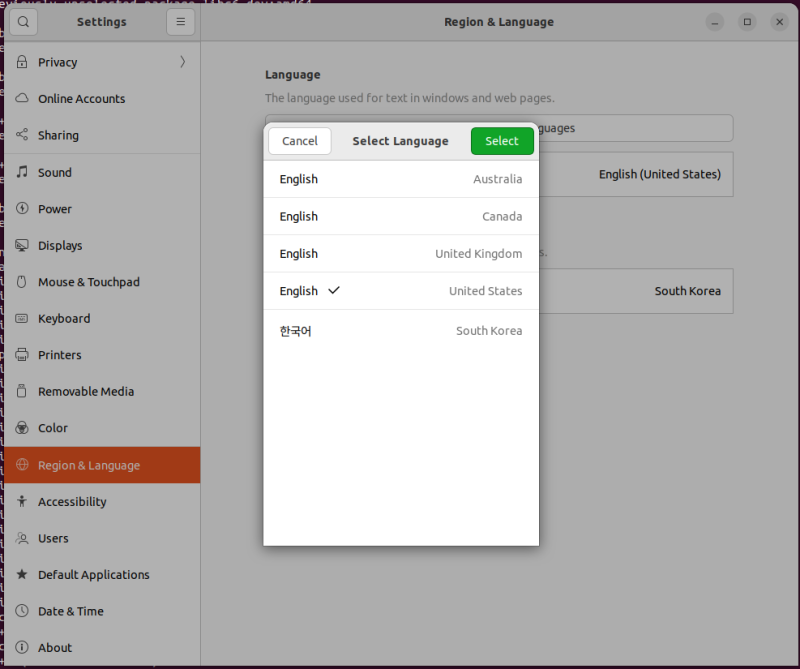Image resolution: width=800 pixels, height=669 pixels.
Task: Click the Printers icon in sidebar
Action: (x=22, y=355)
